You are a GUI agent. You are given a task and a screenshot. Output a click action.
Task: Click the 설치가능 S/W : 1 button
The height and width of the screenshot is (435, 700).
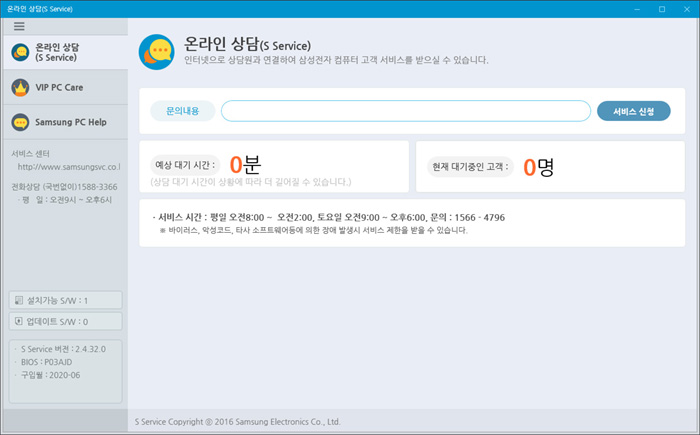click(66, 300)
